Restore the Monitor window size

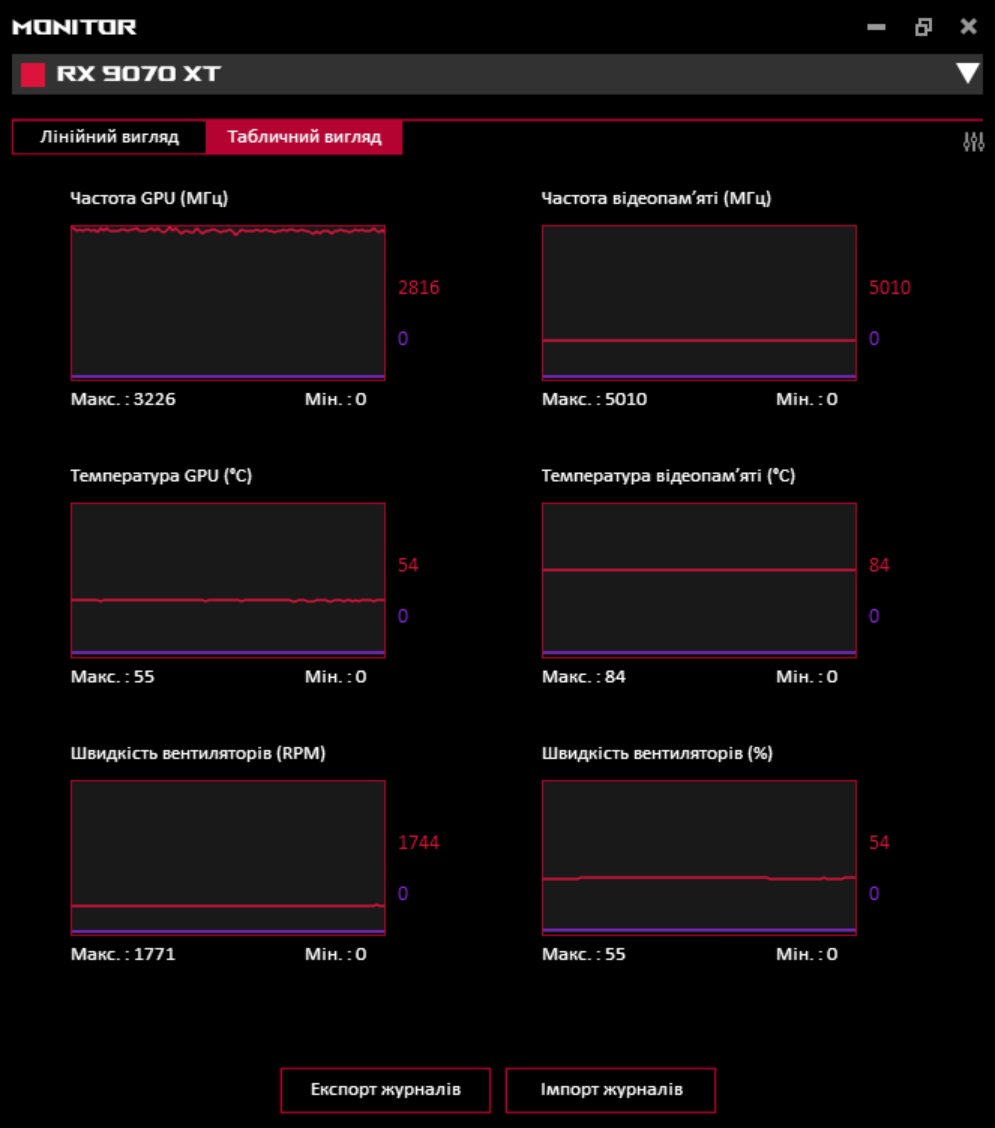(x=923, y=27)
